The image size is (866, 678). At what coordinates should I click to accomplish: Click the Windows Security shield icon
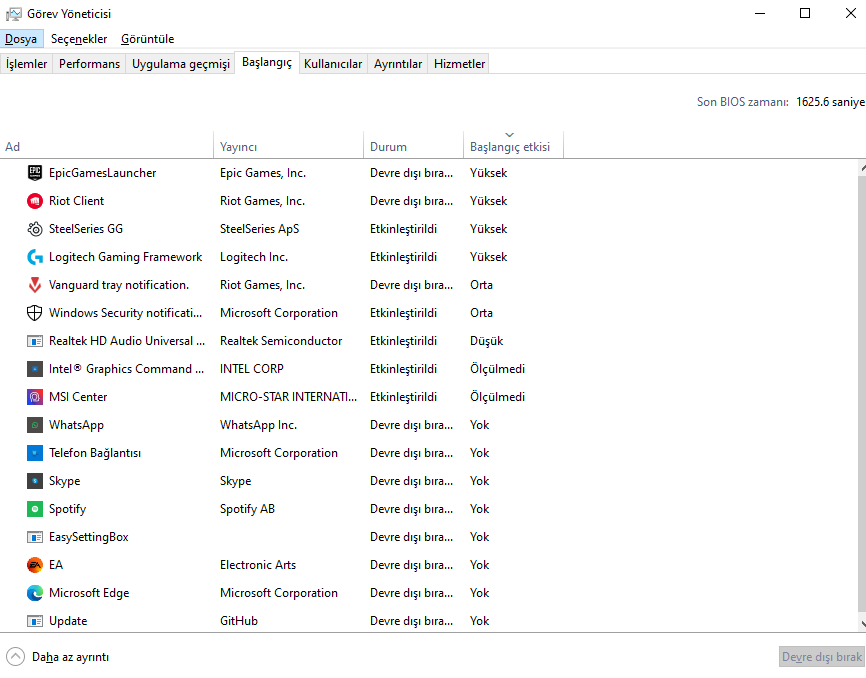35,313
